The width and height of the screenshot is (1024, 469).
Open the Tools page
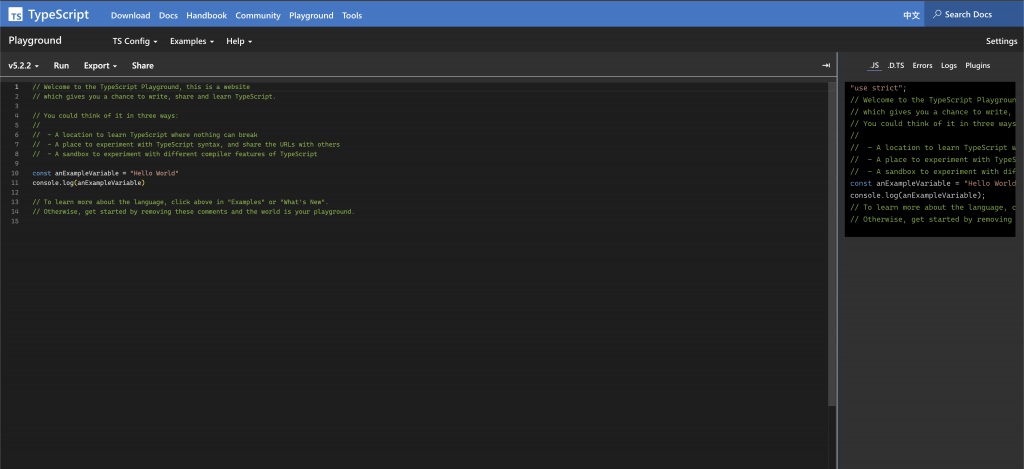[x=352, y=15]
